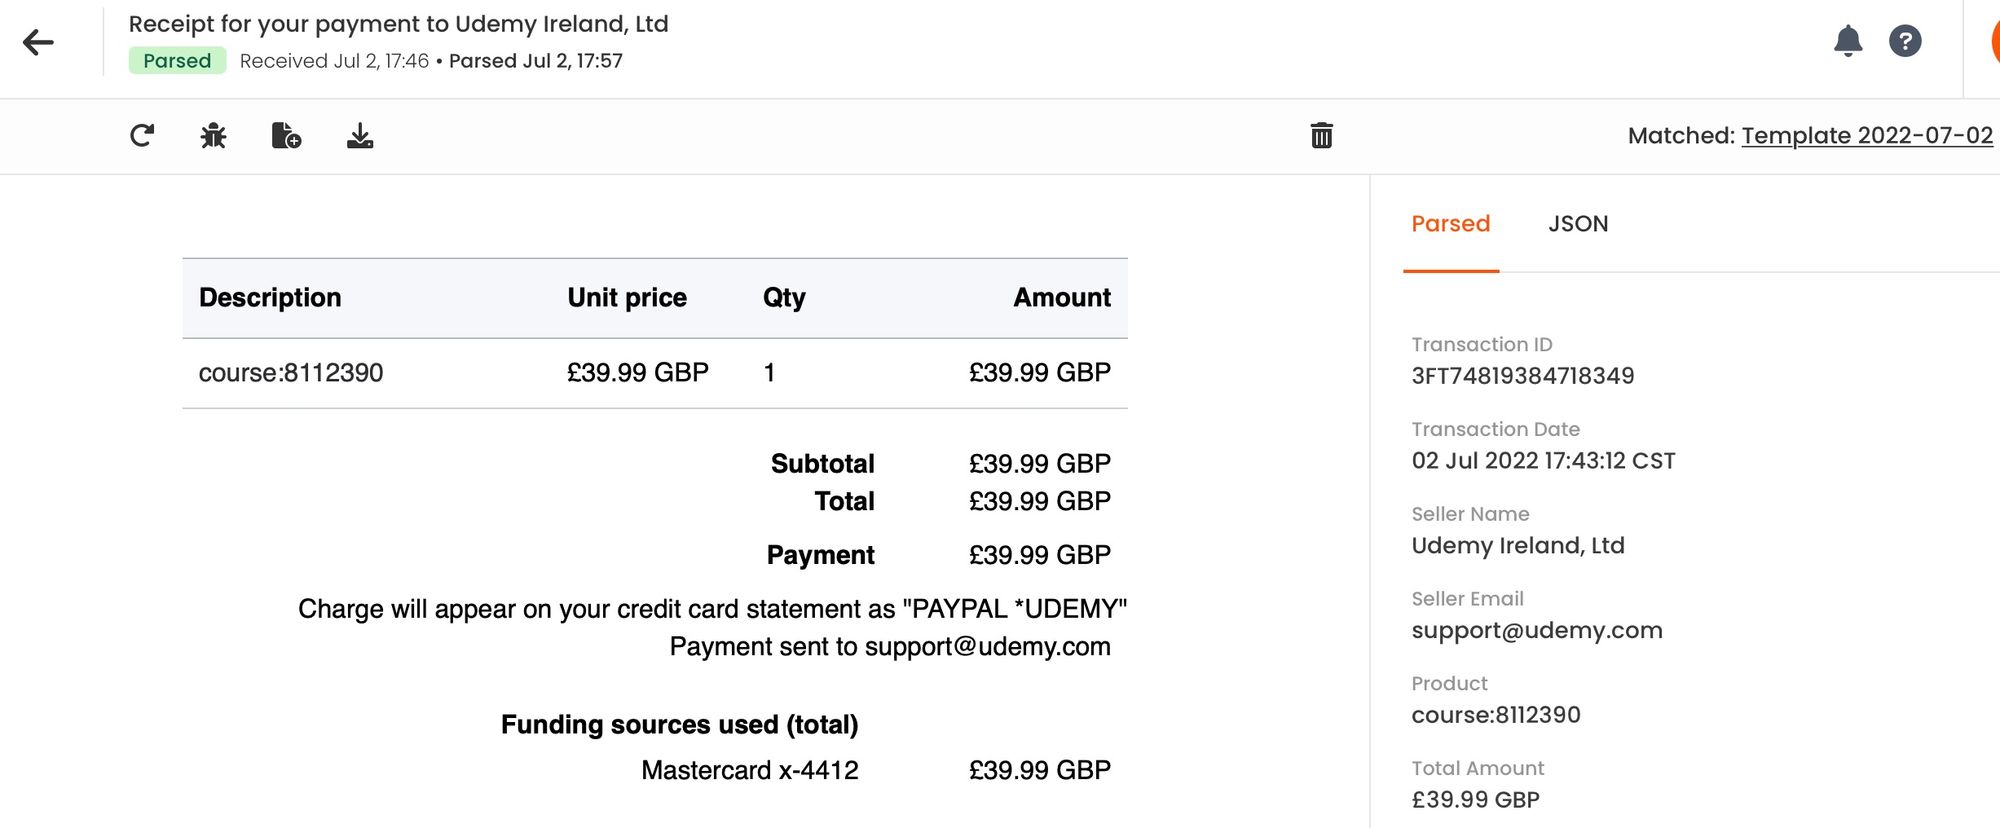Open notifications via the bell icon
The image size is (2000, 828).
click(1847, 41)
